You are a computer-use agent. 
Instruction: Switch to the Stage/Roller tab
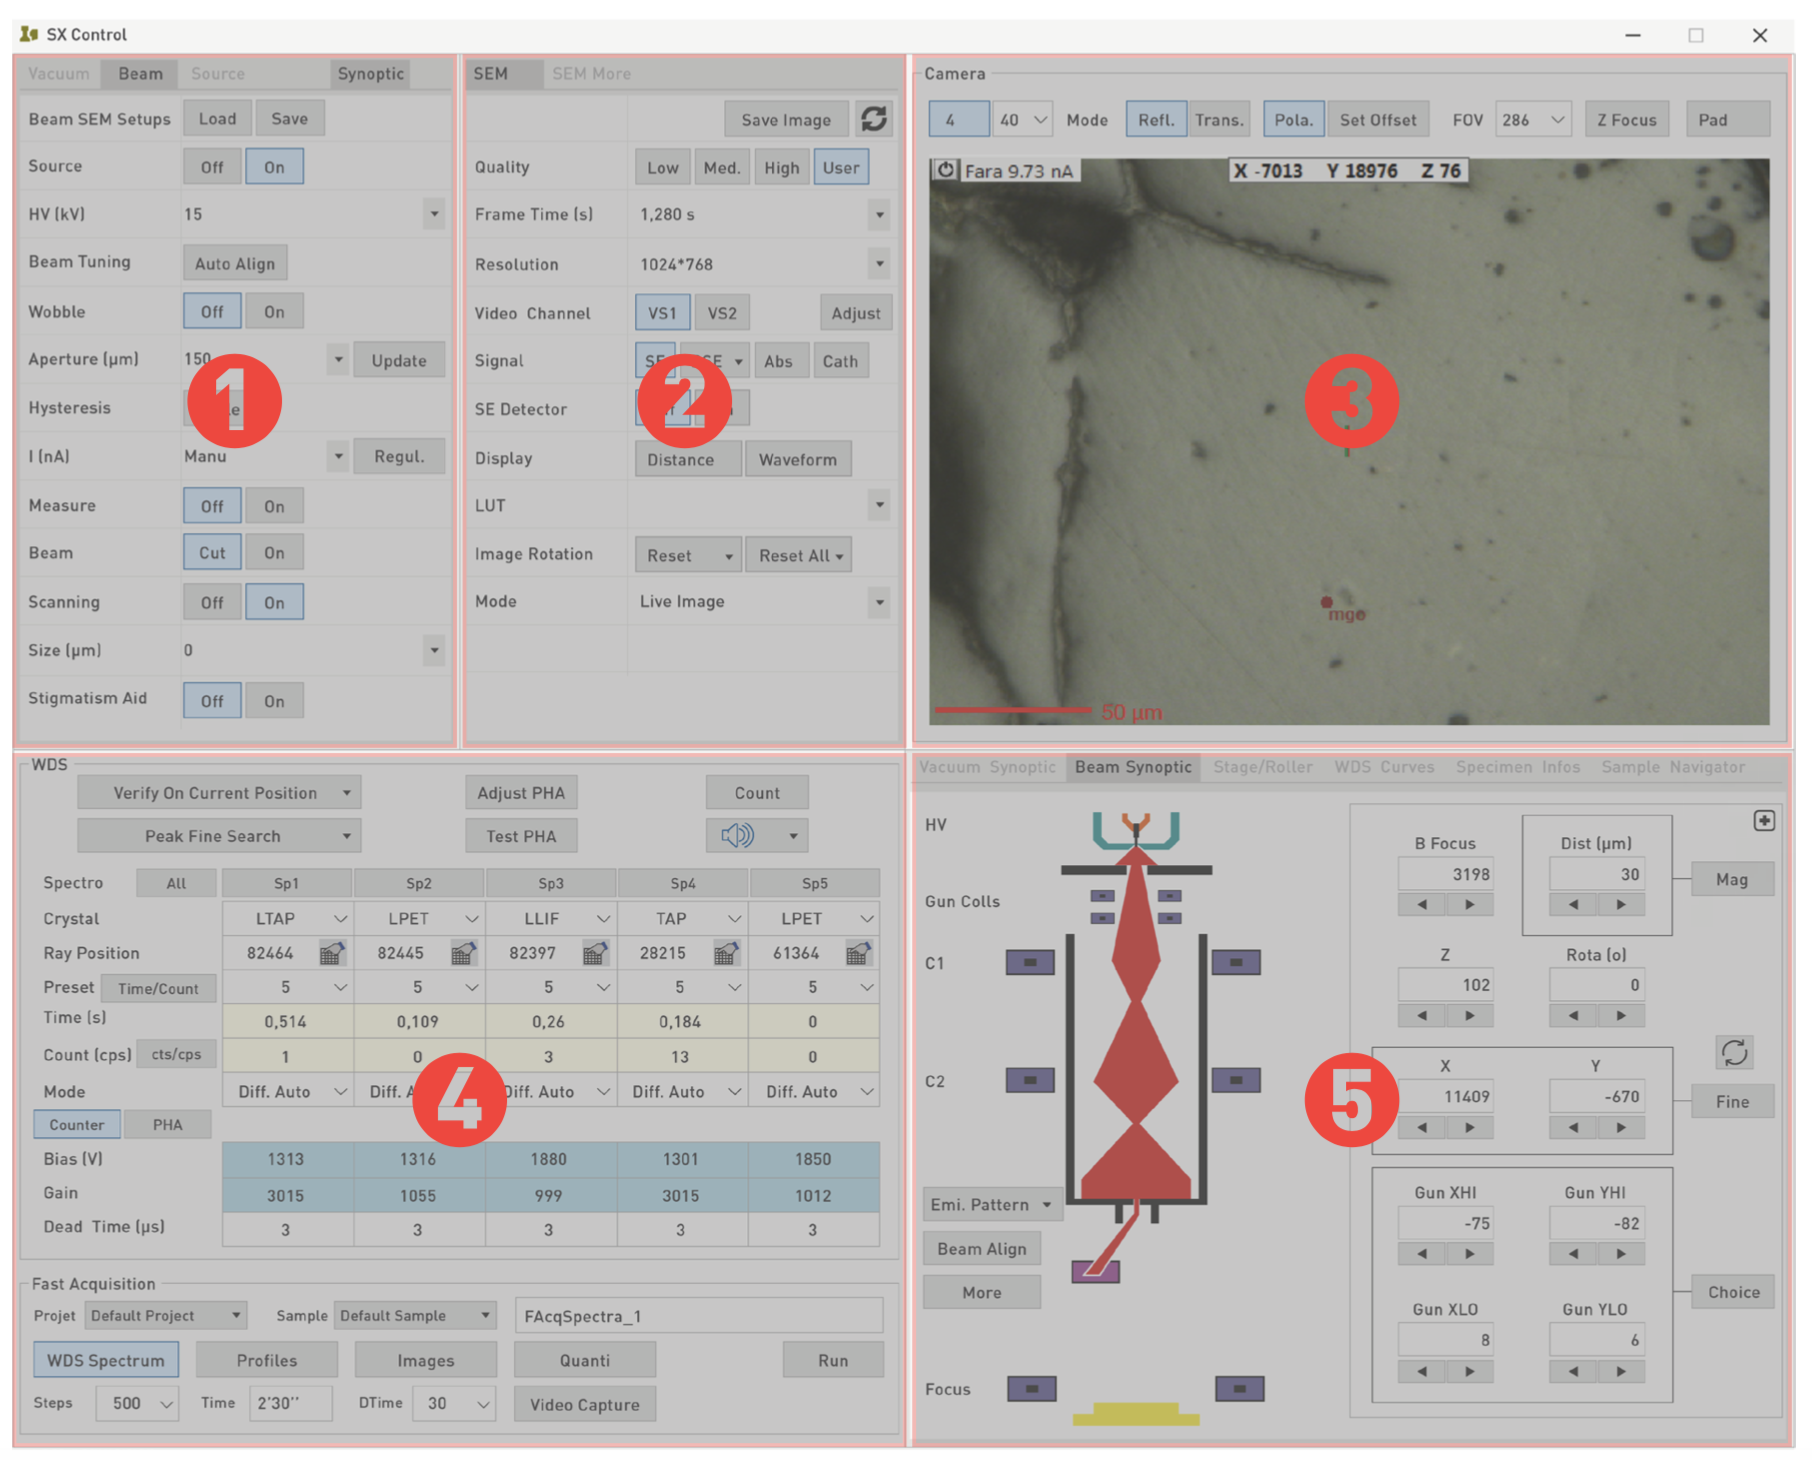tap(1262, 767)
